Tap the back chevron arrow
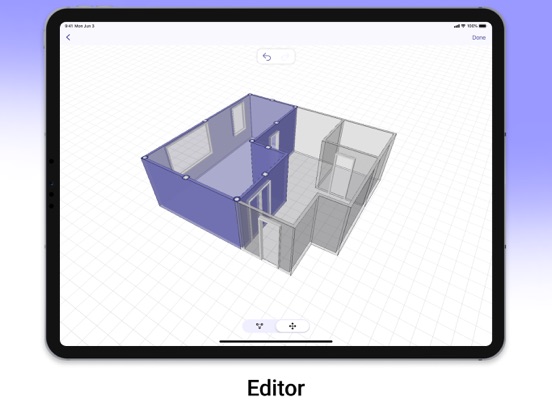The height and width of the screenshot is (414, 552). [x=68, y=37]
